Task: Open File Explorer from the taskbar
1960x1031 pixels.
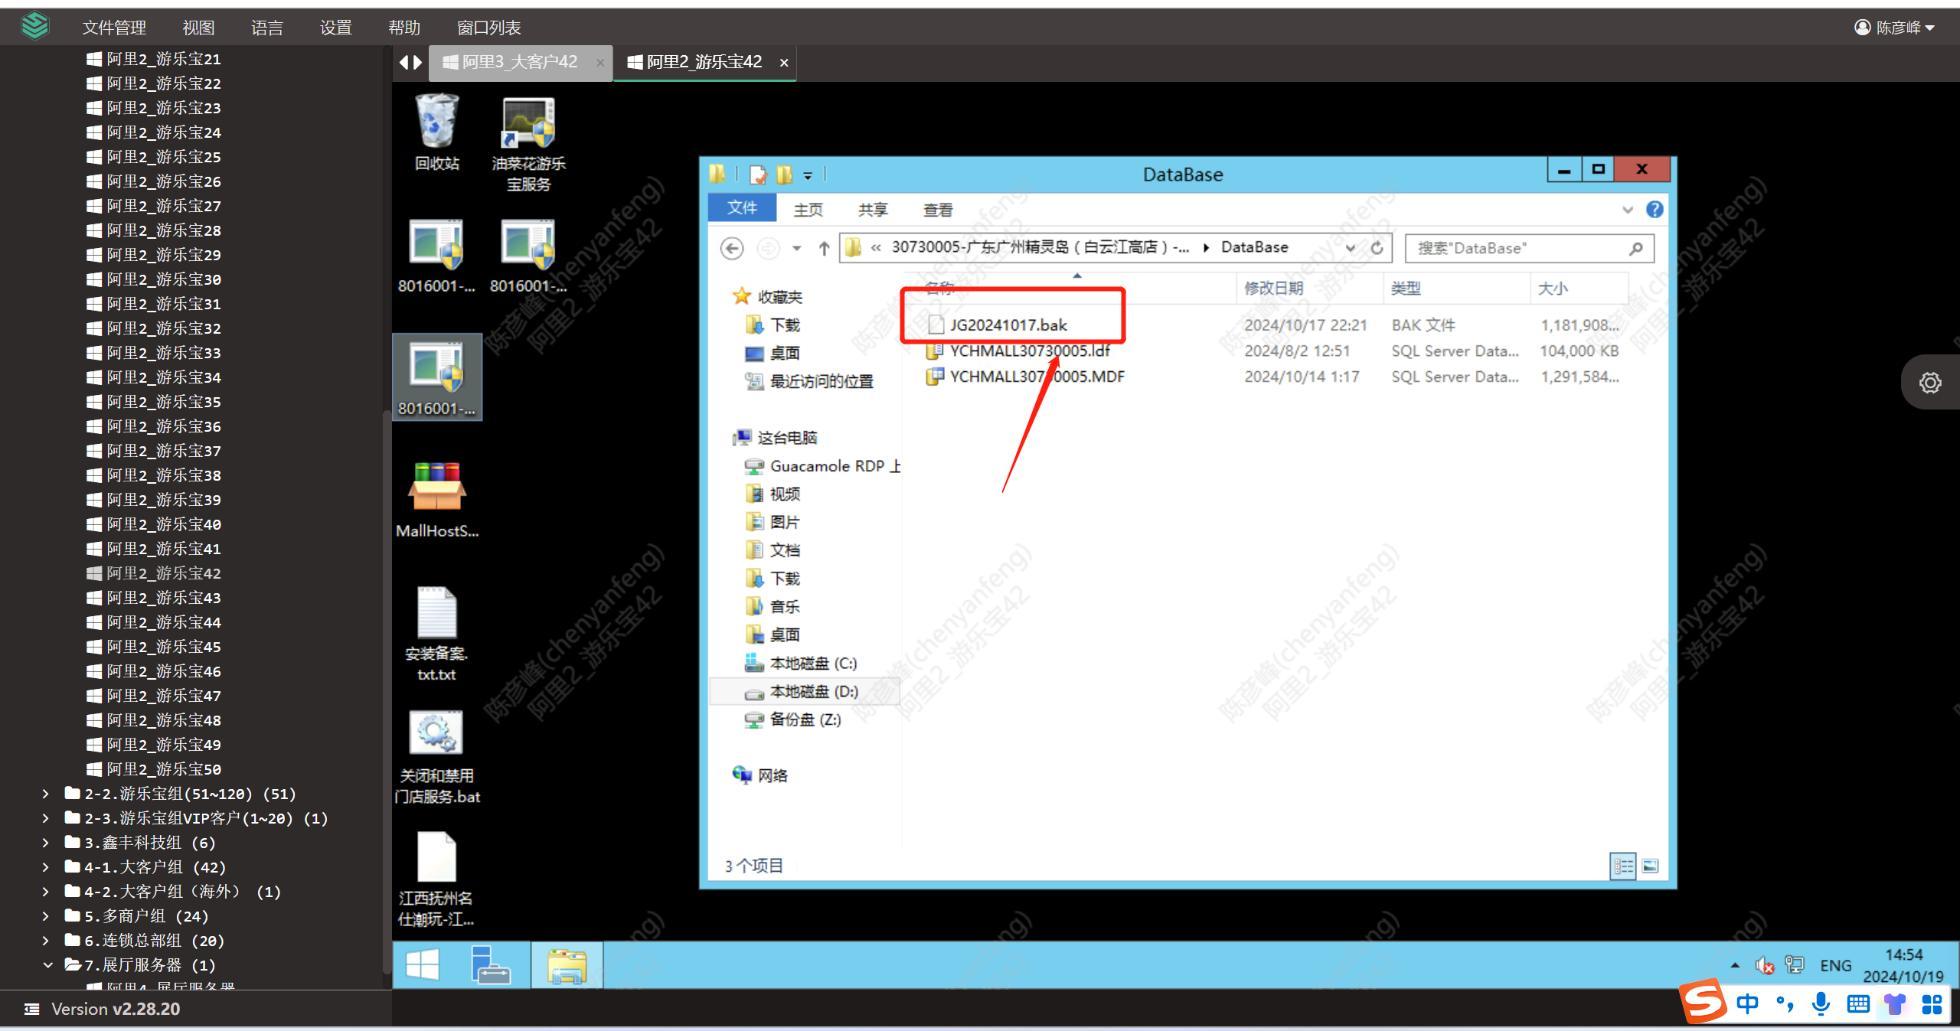Action: click(567, 965)
